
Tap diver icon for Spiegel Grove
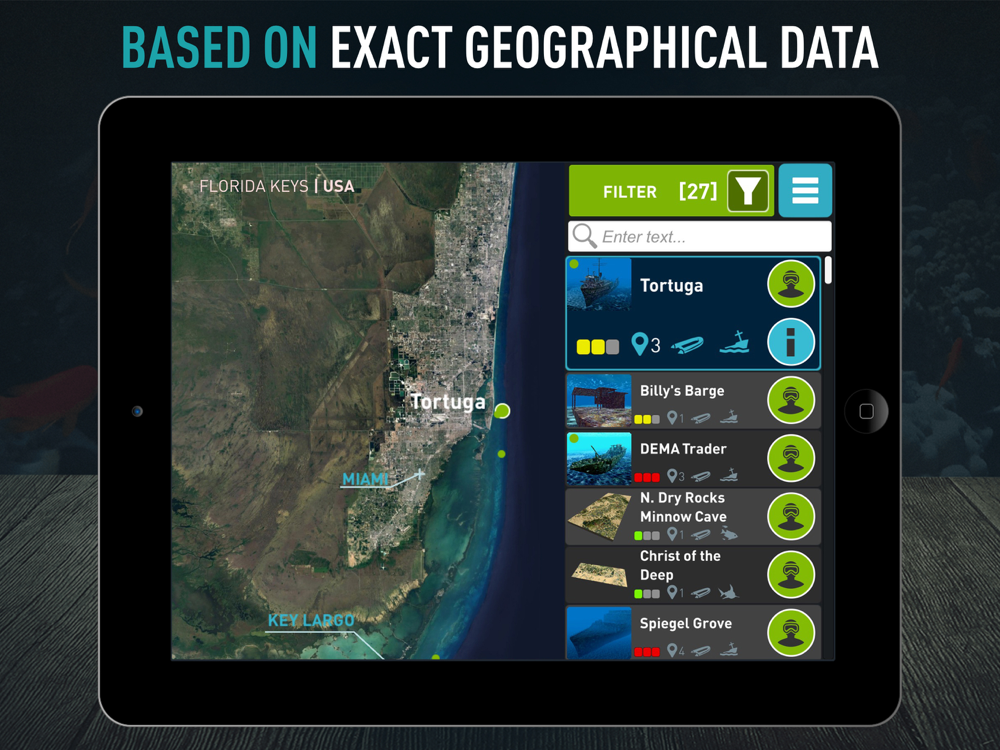[x=791, y=633]
